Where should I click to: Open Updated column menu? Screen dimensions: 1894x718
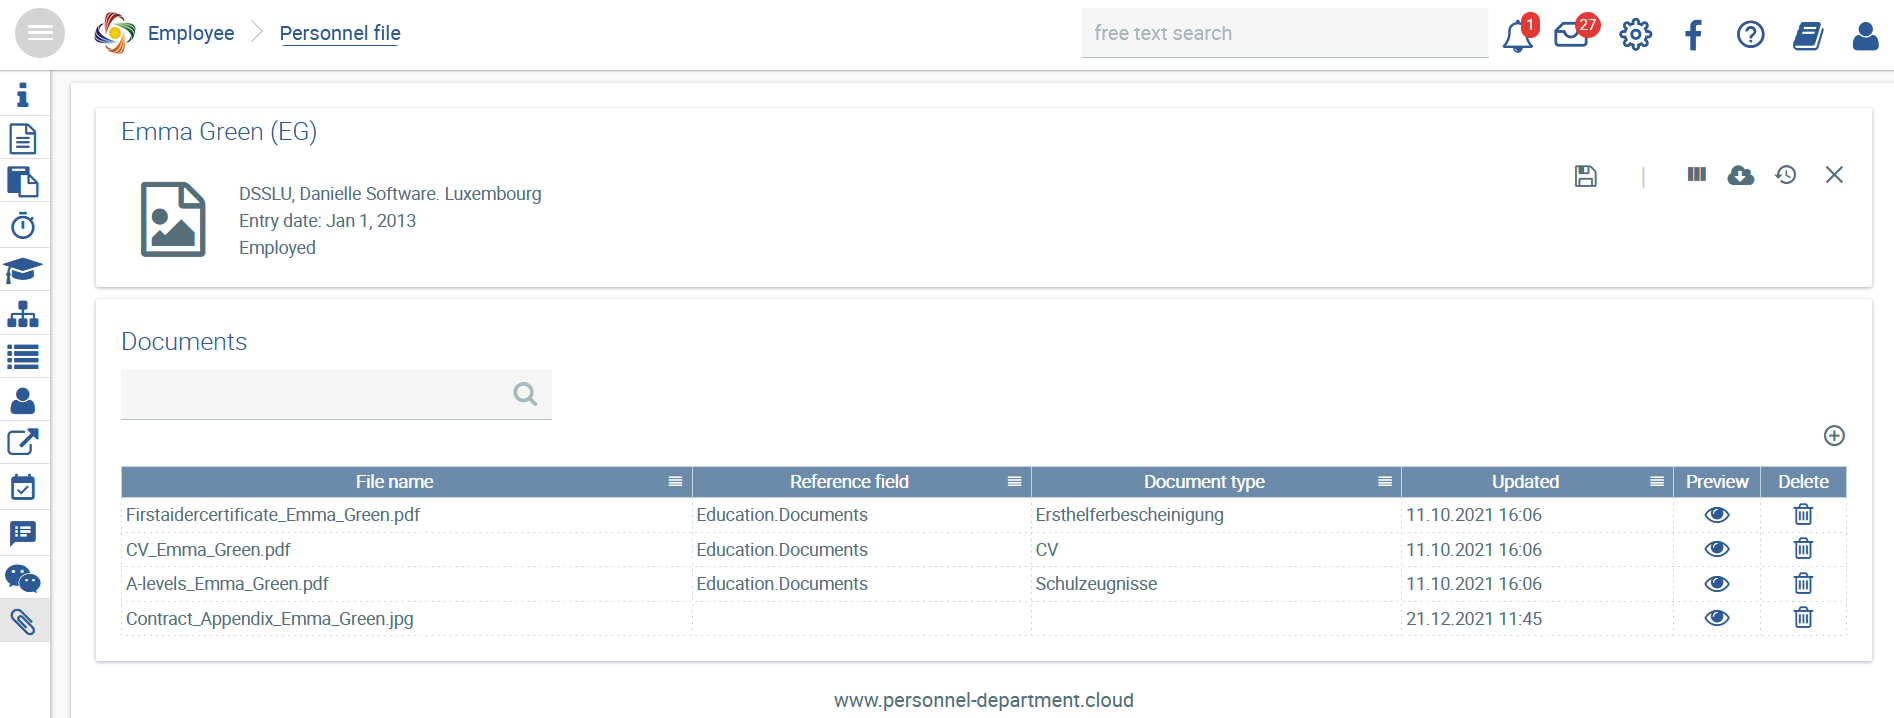[x=1656, y=482]
